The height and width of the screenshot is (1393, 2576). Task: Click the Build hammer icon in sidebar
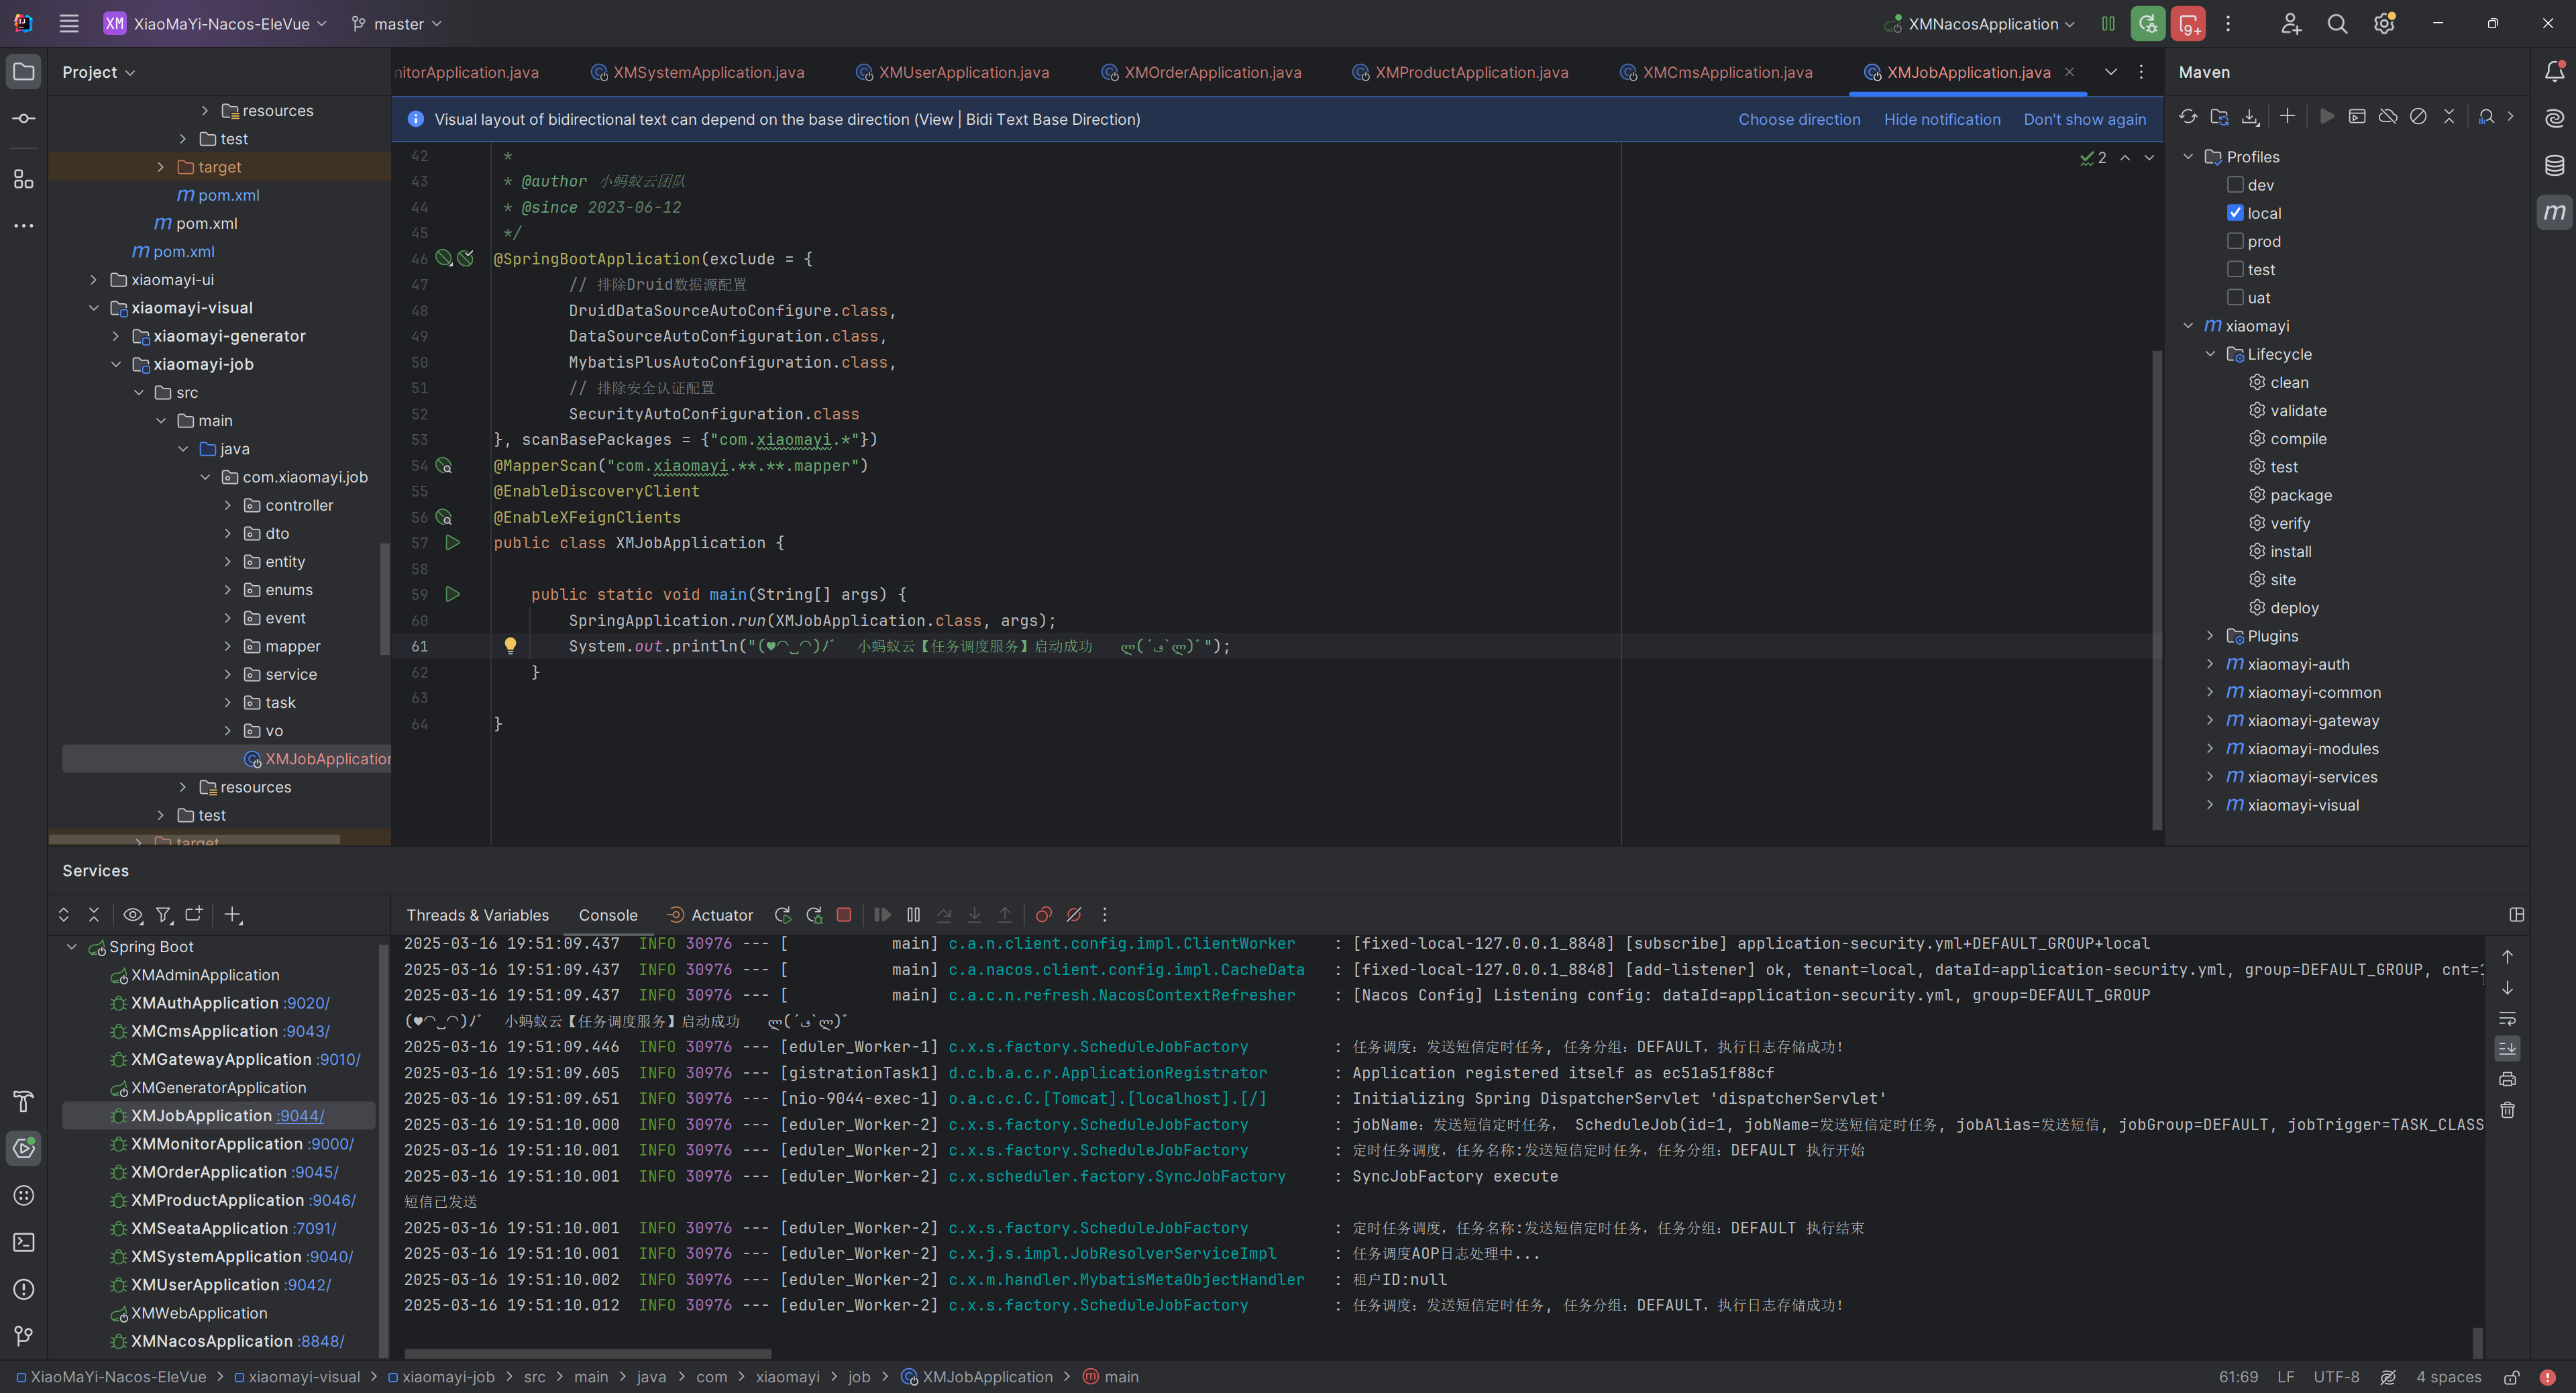(x=24, y=1102)
